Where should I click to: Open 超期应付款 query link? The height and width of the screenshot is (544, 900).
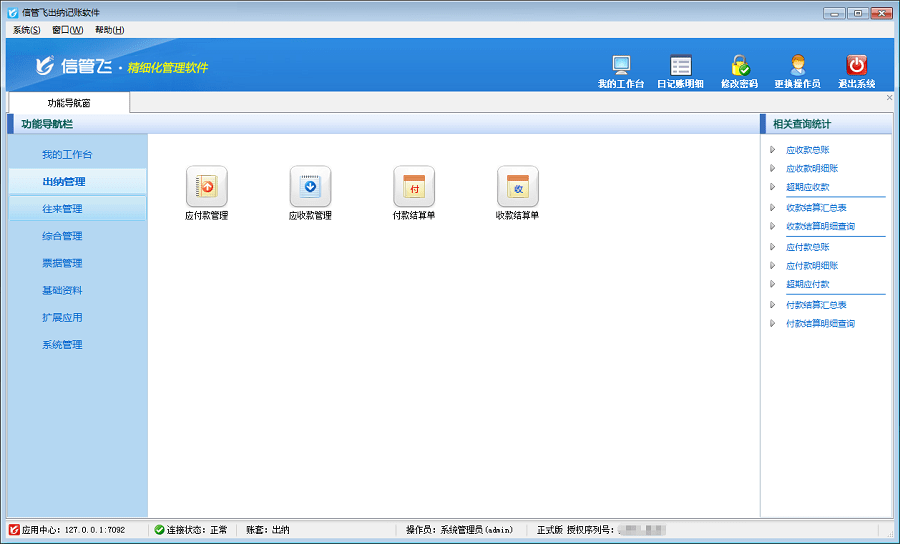808,284
